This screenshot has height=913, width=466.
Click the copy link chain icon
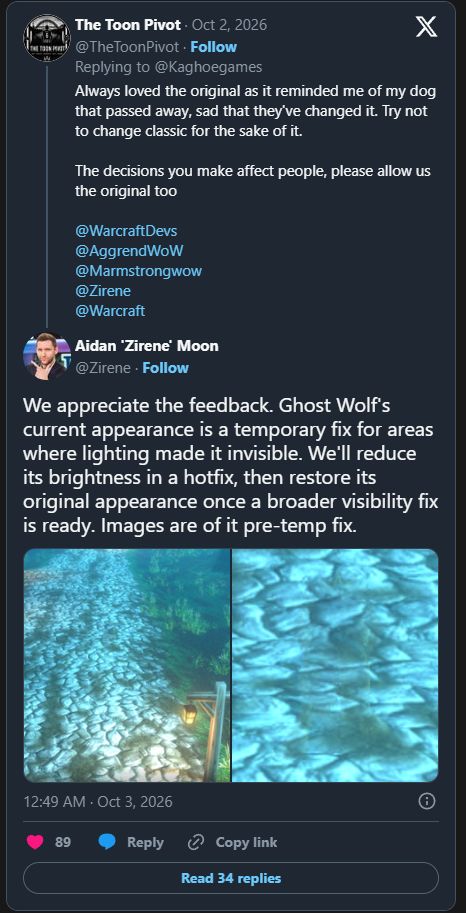pyautogui.click(x=196, y=842)
